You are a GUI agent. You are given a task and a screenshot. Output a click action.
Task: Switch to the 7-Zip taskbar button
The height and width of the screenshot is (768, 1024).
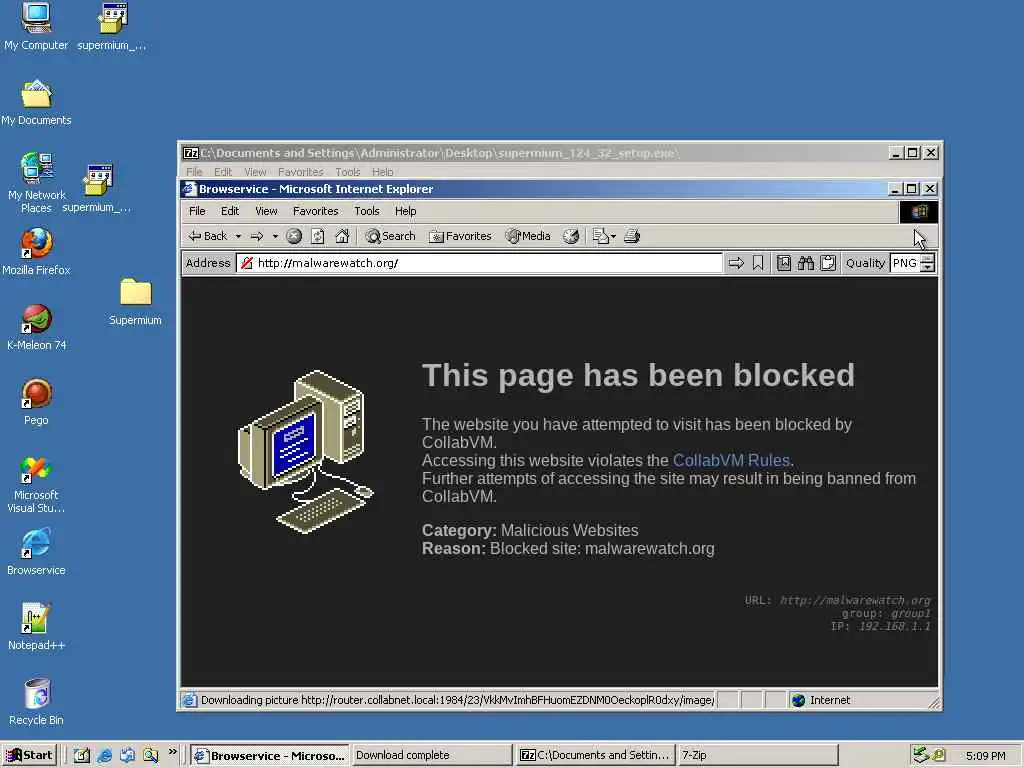point(758,755)
